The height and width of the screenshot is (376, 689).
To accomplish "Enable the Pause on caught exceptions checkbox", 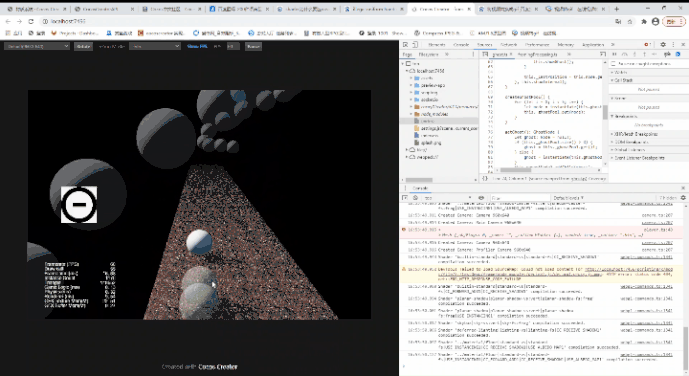I will tap(613, 64).
